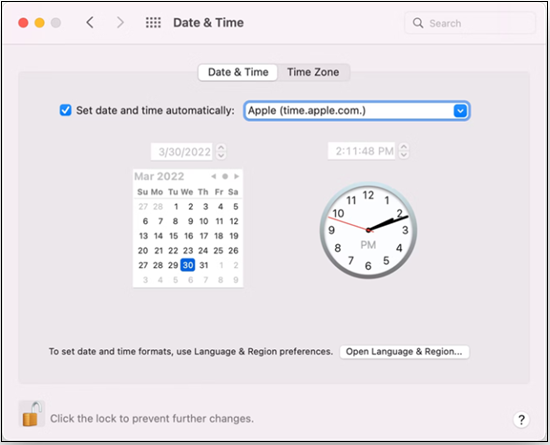Select March 31 in the calendar
This screenshot has height=445, width=550.
[x=204, y=265]
